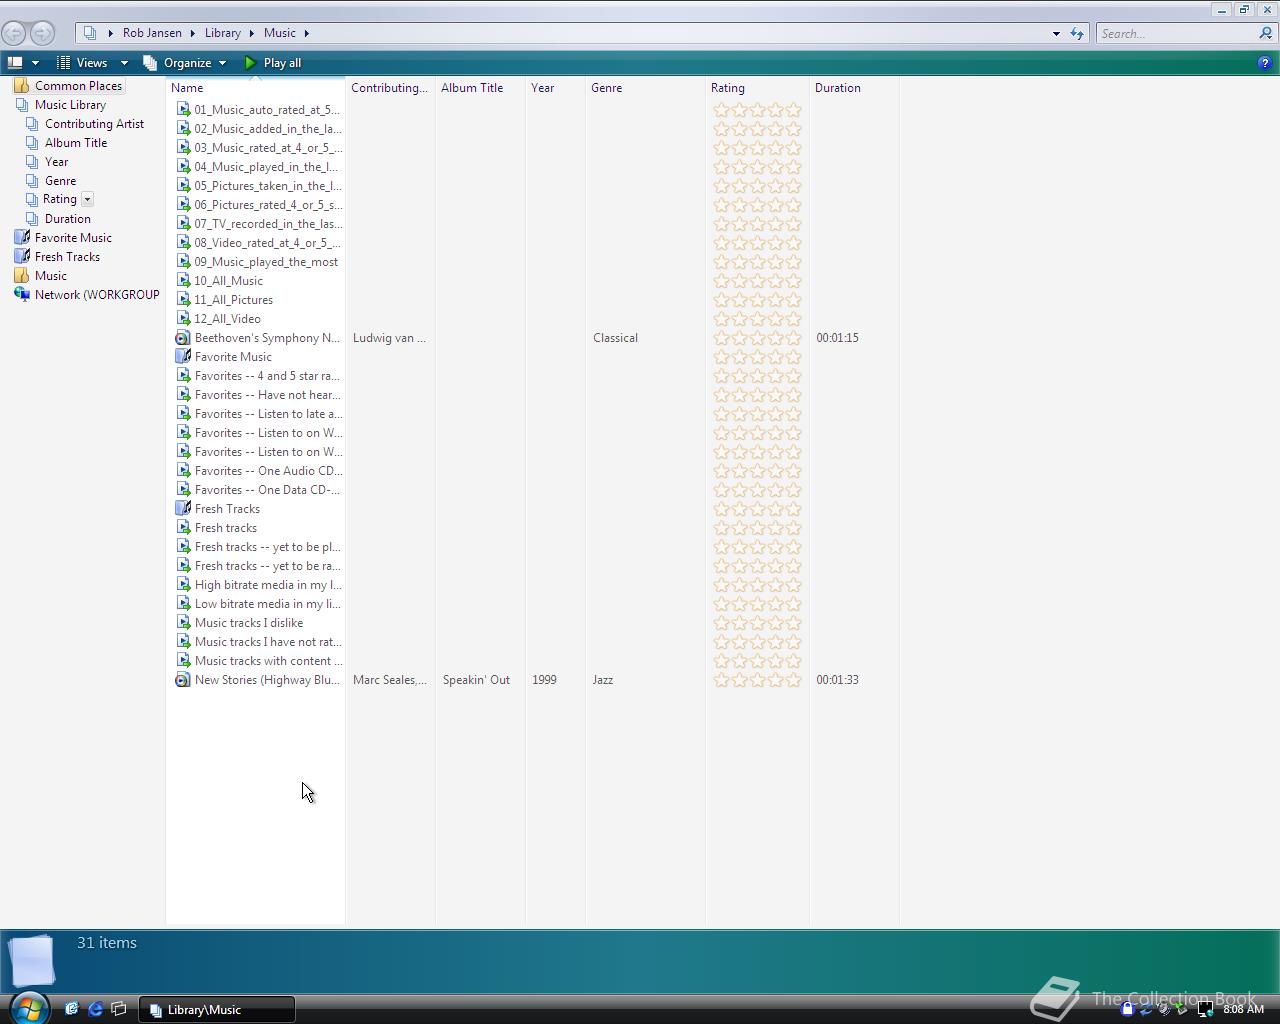Click the Back navigation arrow button
This screenshot has height=1024, width=1280.
[14, 33]
